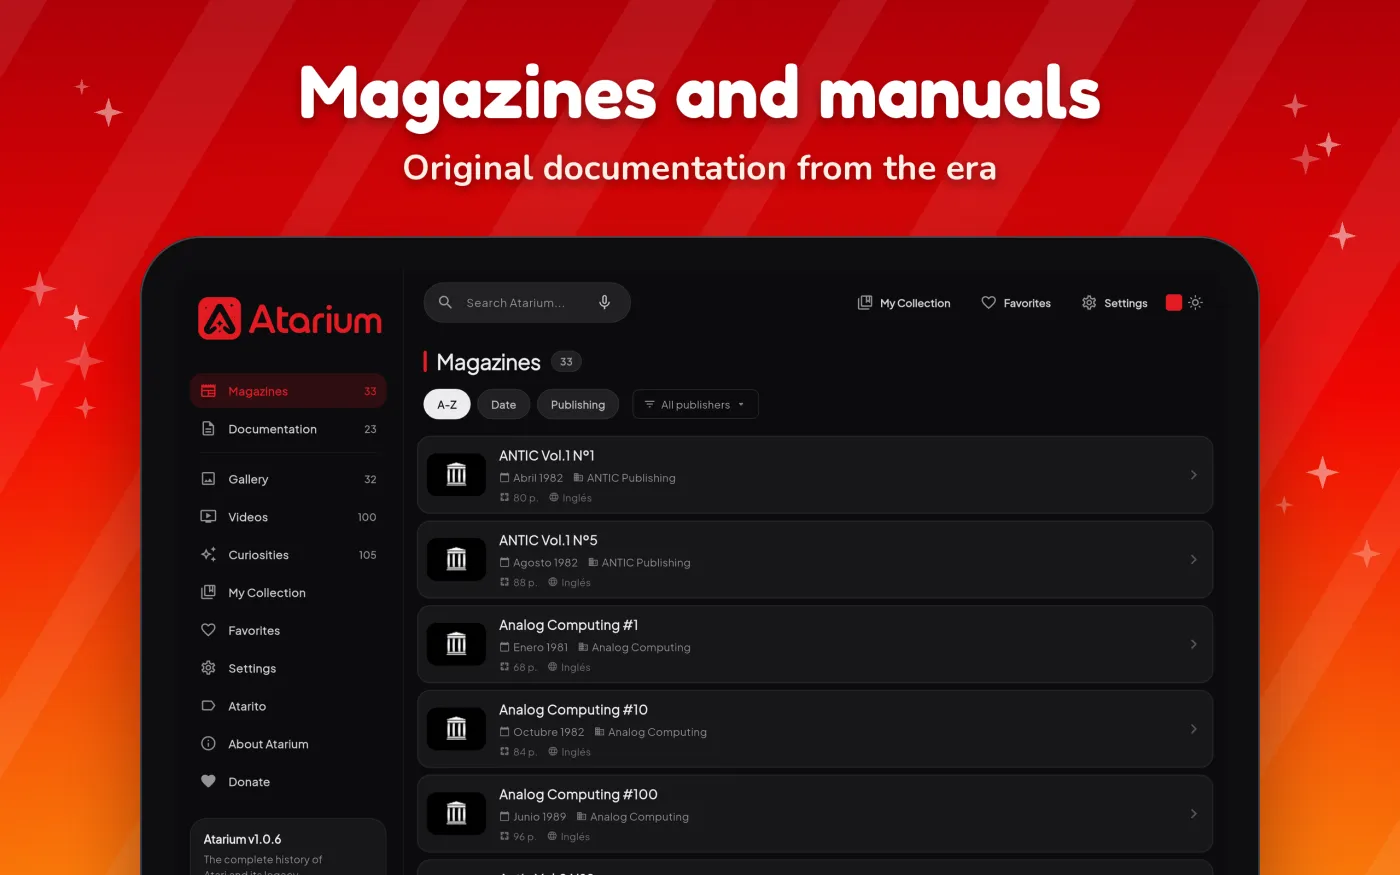This screenshot has height=875, width=1400.
Task: Expand the ANTIC Vol.1 Nº5 entry chevron
Action: 1193,560
